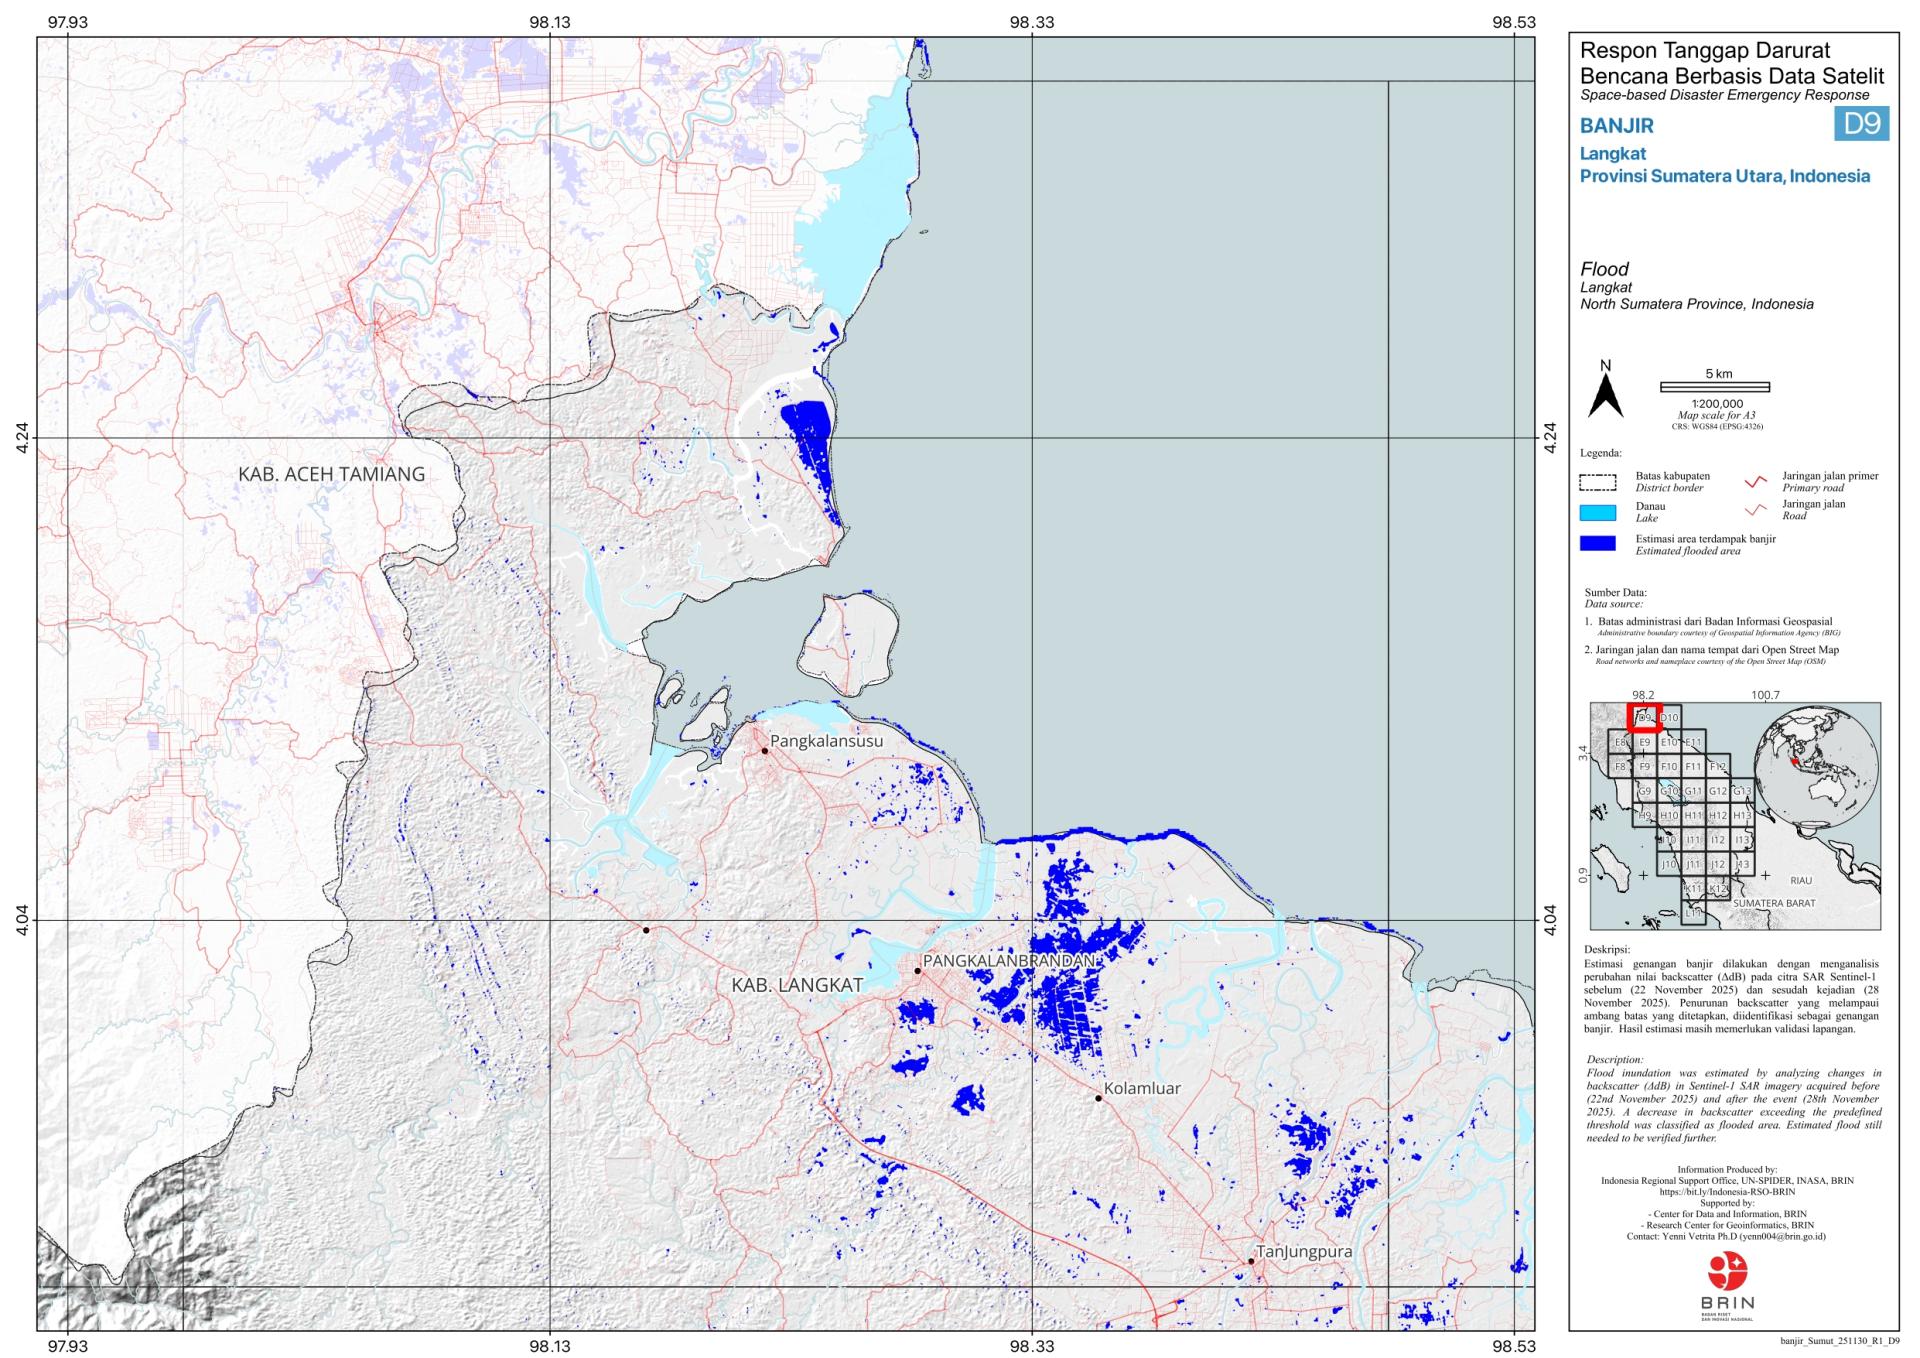Click the Tanjungpura place name

[x=1304, y=1252]
